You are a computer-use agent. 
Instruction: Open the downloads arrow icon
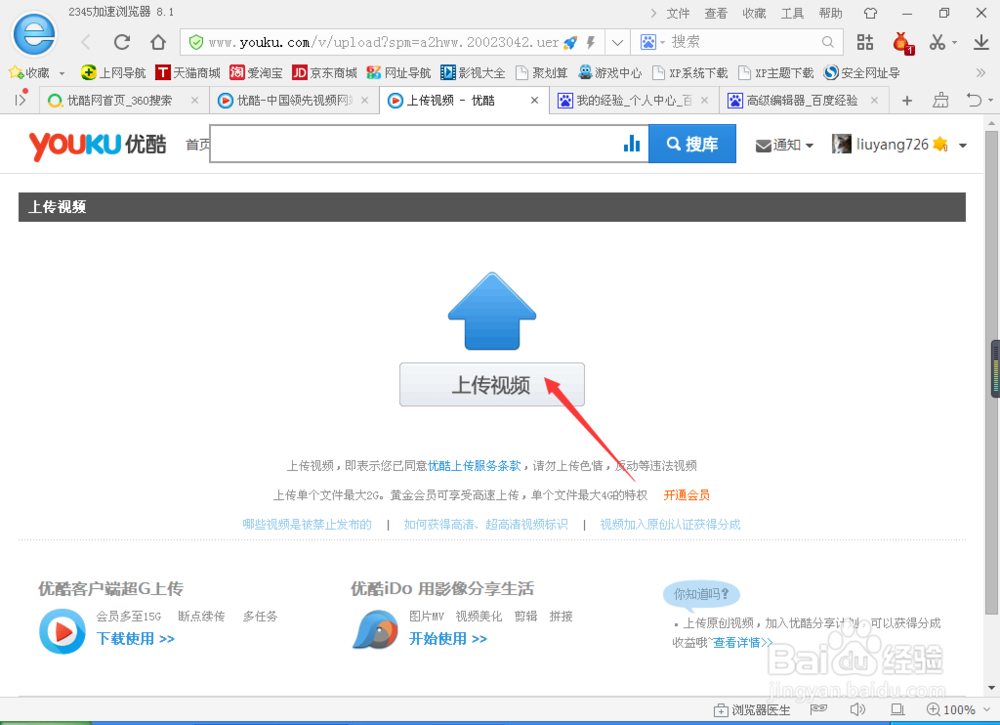pyautogui.click(x=981, y=42)
